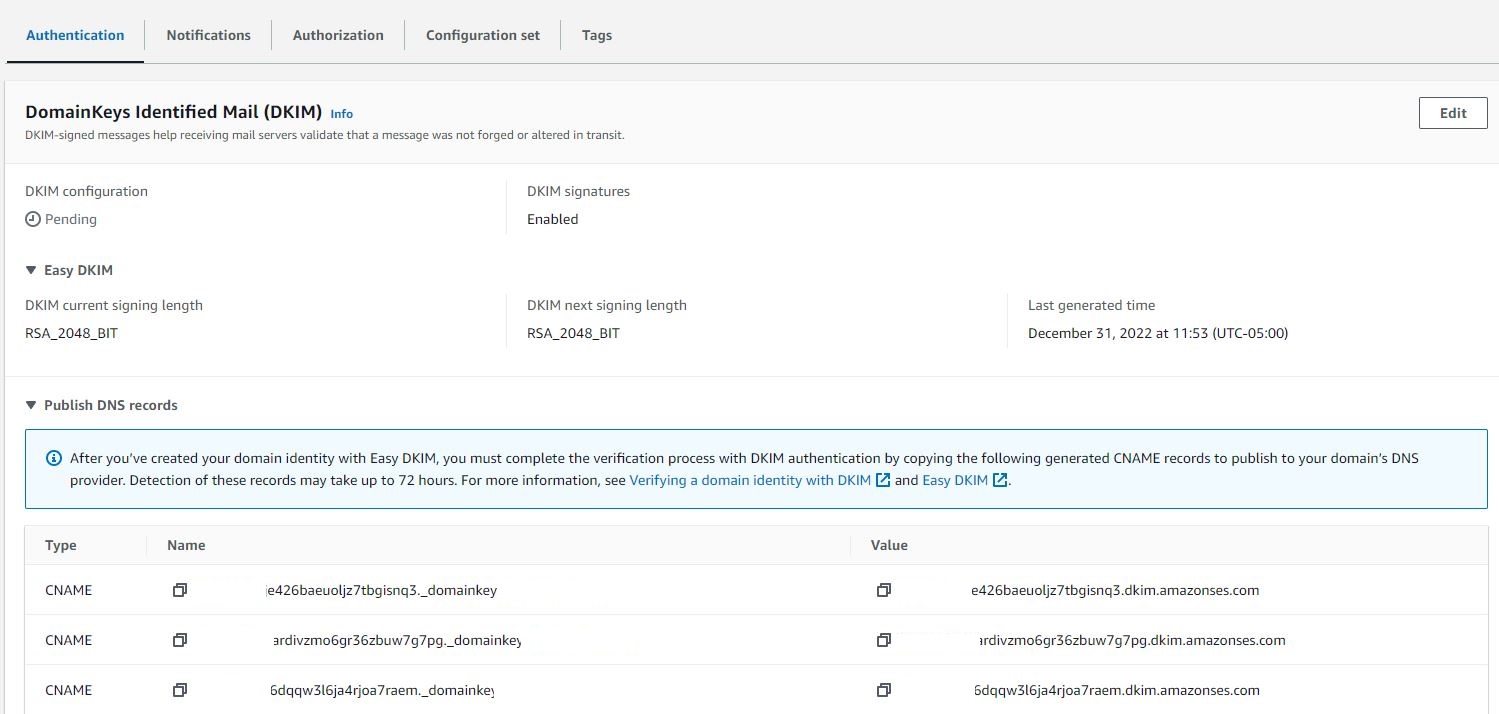Go to the Configuration set tab
Image resolution: width=1499 pixels, height=714 pixels.
[483, 35]
